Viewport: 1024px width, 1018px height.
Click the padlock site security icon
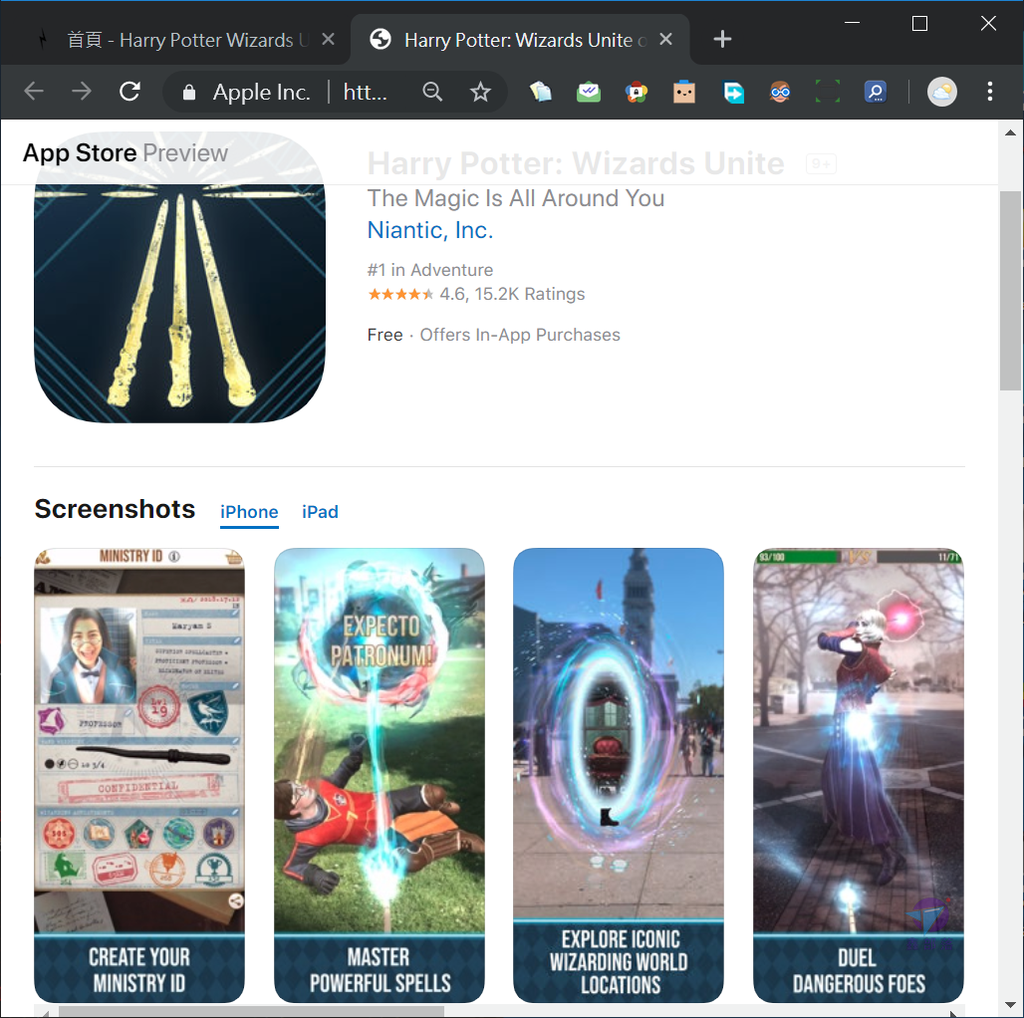coord(189,92)
